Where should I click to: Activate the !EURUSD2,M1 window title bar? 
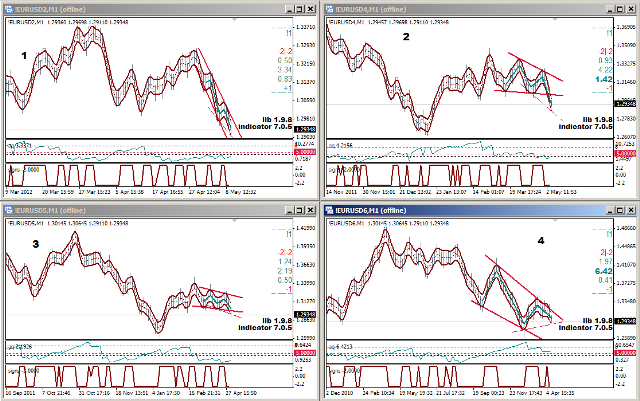pyautogui.click(x=150, y=9)
